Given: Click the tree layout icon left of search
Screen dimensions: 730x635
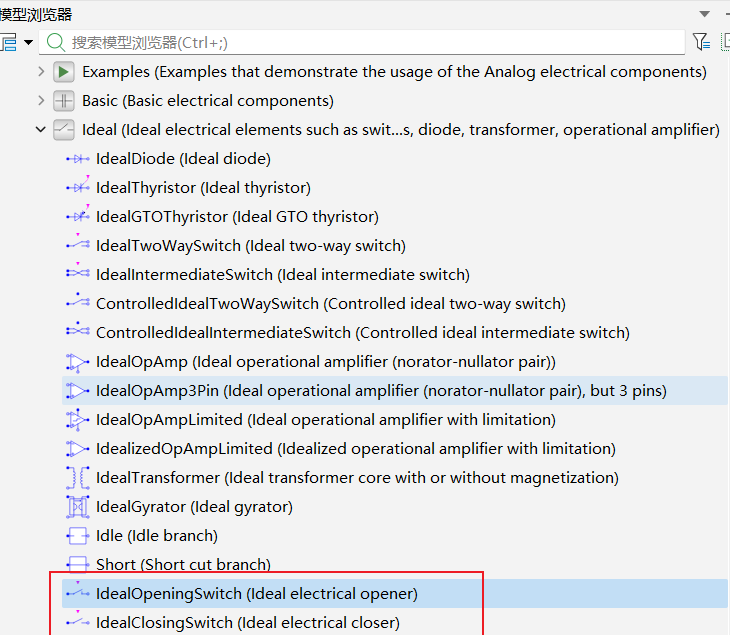Looking at the screenshot, I should [8, 42].
